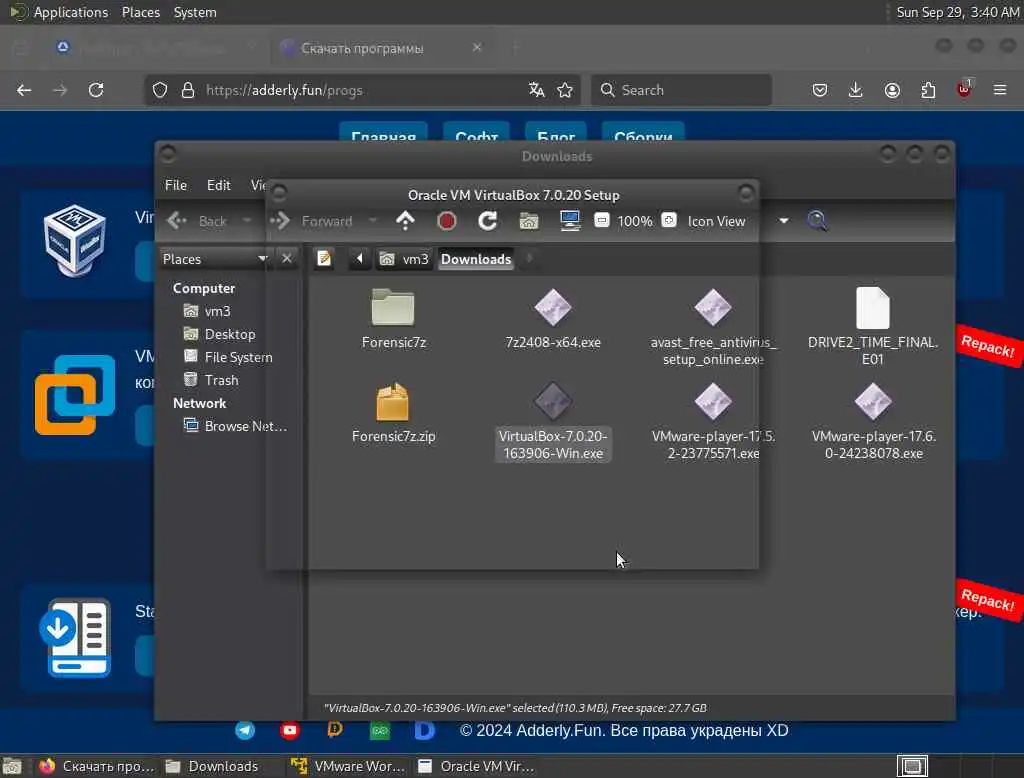Close the Places sidebar with X
This screenshot has height=778, width=1024.
pos(286,259)
